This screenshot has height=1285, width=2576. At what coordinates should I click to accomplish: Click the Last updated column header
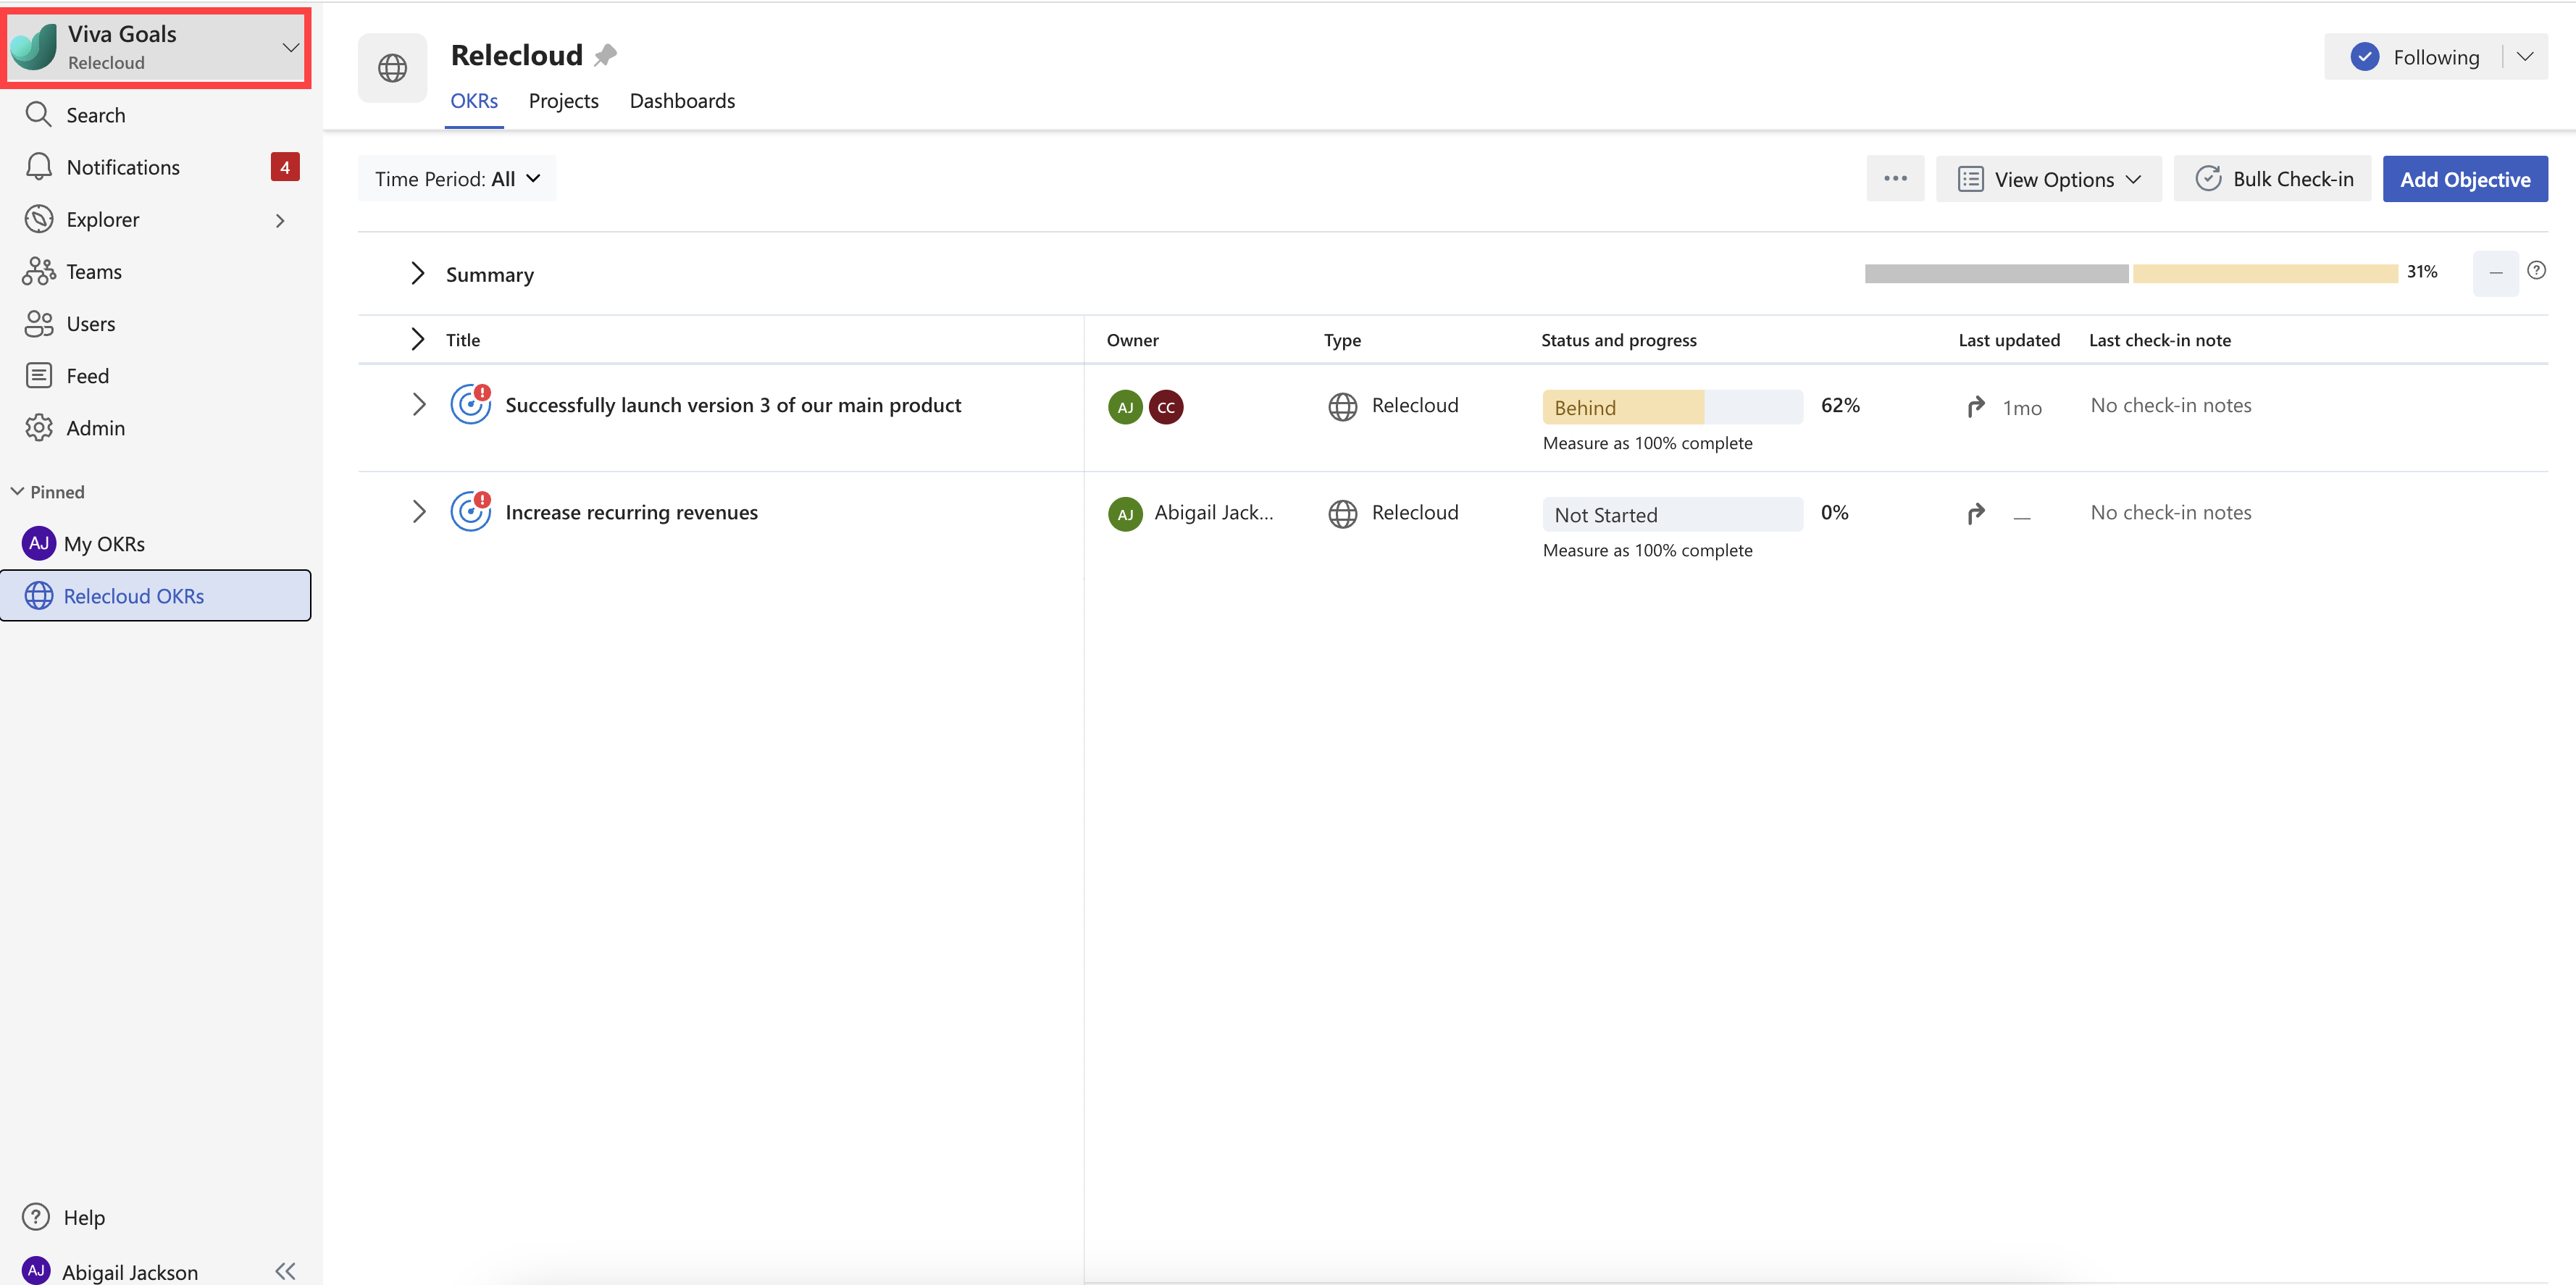point(2008,340)
